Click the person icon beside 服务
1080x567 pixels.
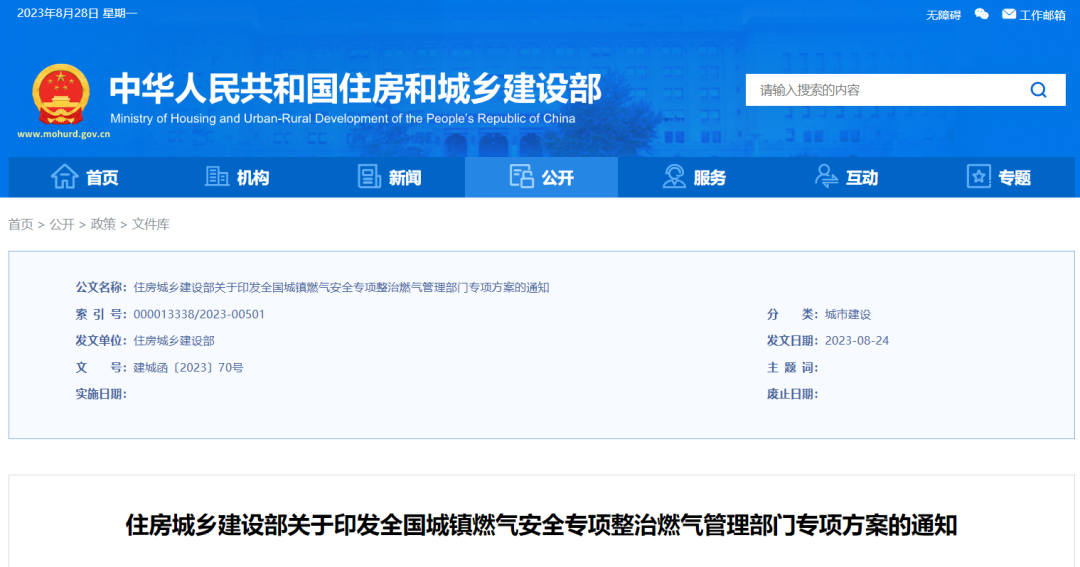(x=675, y=177)
